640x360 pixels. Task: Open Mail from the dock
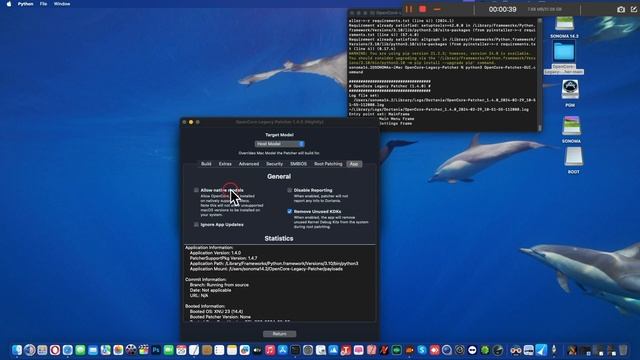(x=93, y=350)
